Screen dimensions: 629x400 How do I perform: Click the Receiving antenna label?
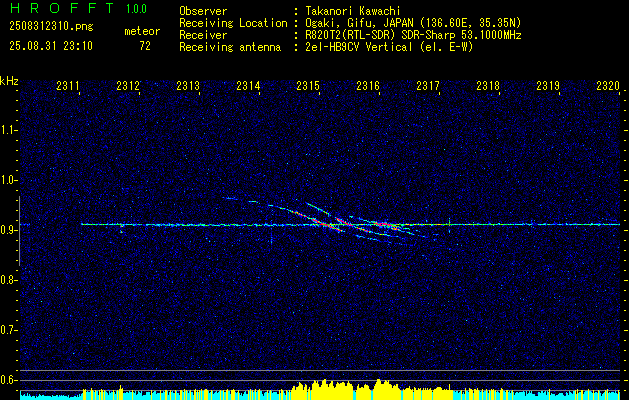[x=230, y=47]
